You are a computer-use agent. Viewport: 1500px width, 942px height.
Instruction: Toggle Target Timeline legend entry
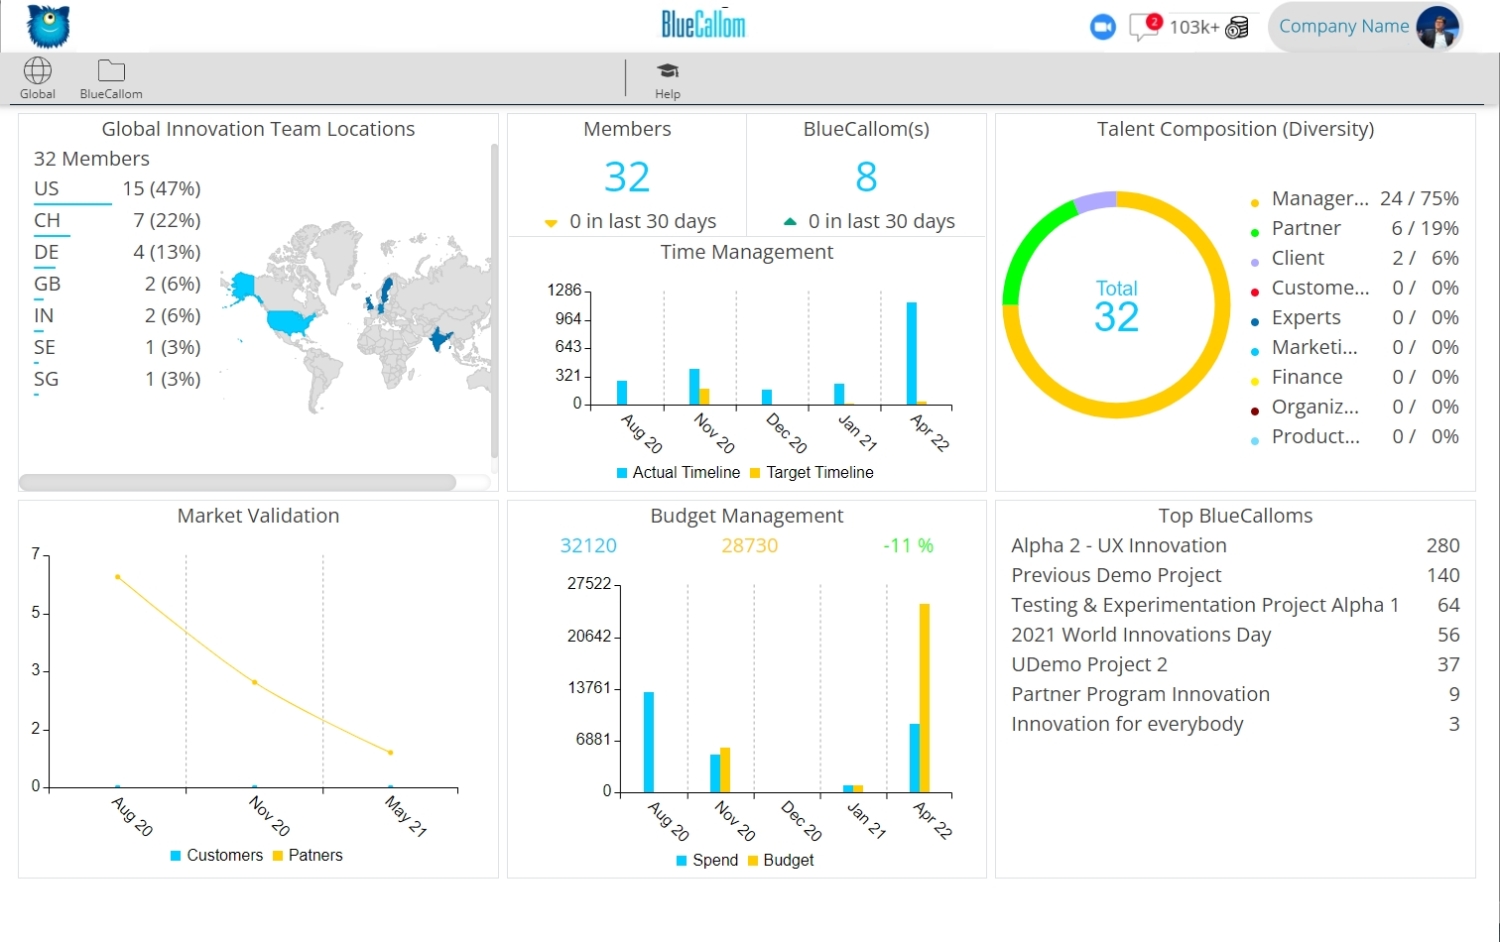811,472
